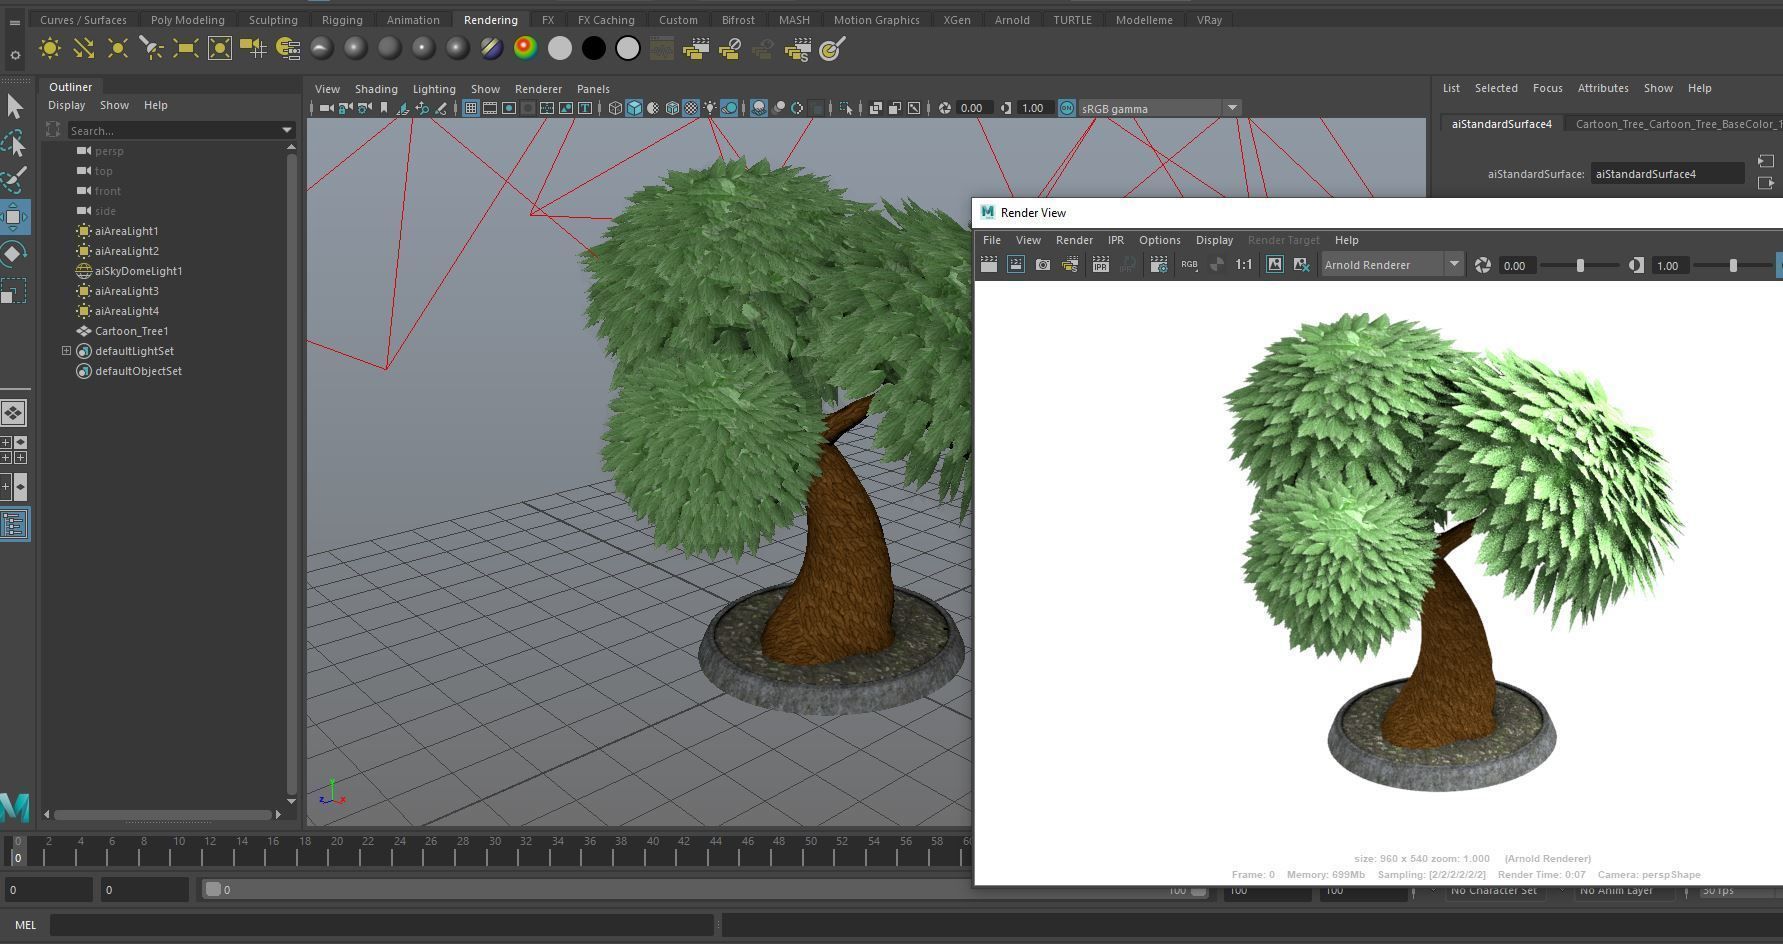Activate the Paint selection tool
This screenshot has width=1783, height=944.
(x=15, y=180)
